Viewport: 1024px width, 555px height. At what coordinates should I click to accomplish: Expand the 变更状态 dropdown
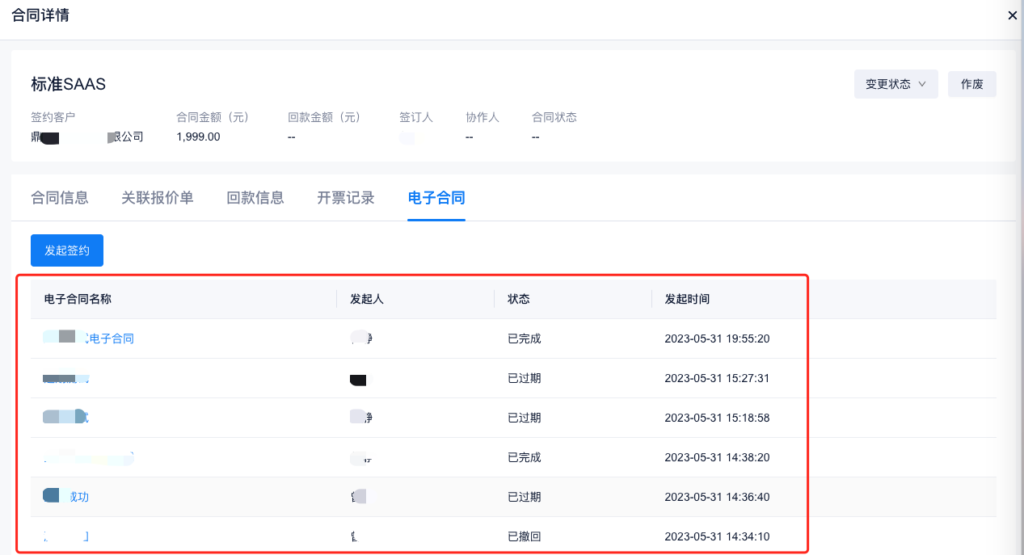coord(895,84)
